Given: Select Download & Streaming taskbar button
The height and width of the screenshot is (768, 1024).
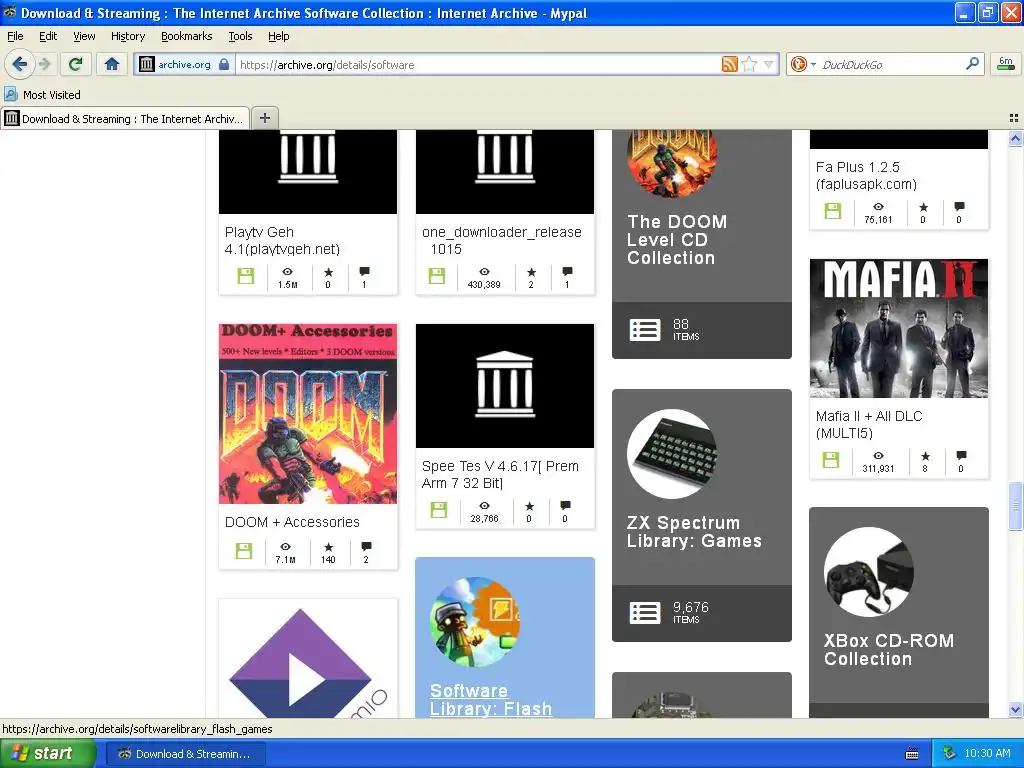Looking at the screenshot, I should (x=185, y=754).
